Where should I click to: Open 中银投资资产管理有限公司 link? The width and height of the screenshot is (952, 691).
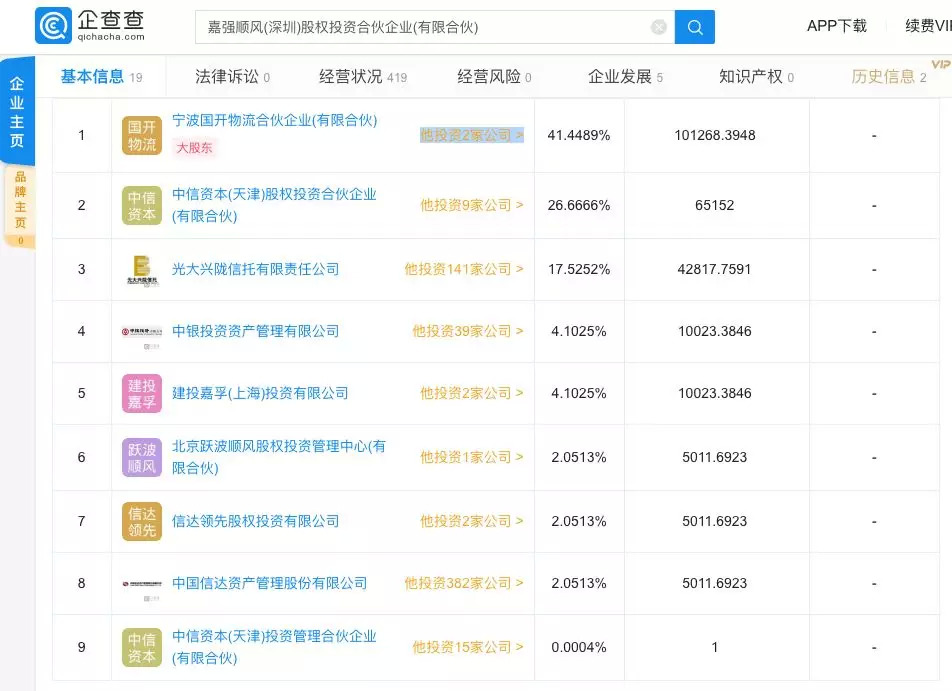click(x=255, y=331)
